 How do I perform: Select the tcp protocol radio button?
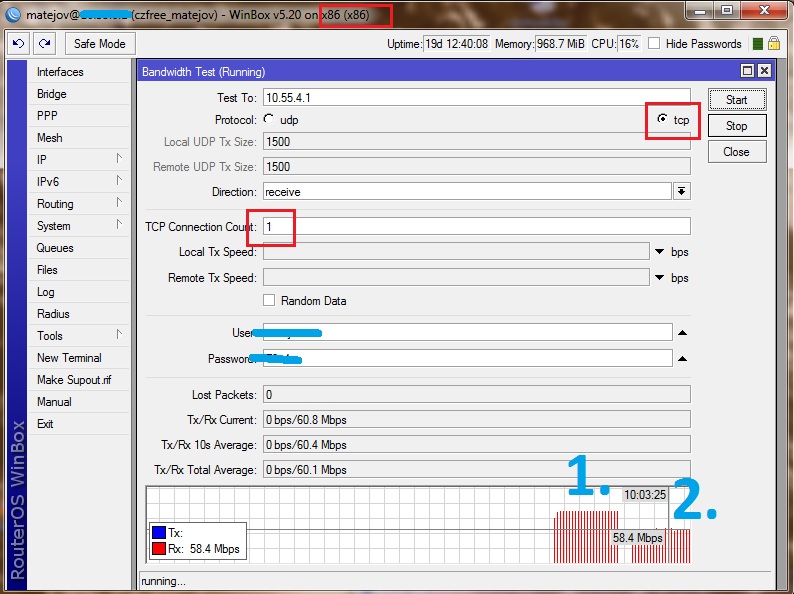point(662,119)
